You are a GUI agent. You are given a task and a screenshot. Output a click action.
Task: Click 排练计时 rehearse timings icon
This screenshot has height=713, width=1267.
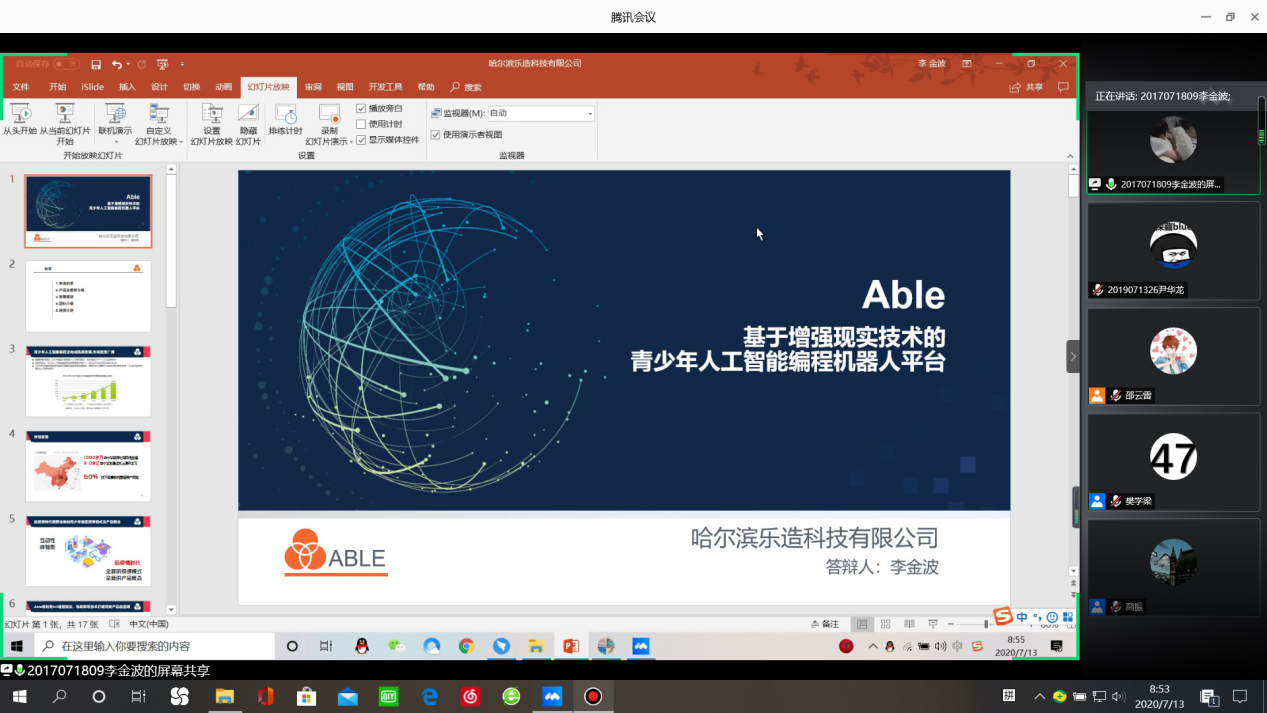click(x=285, y=114)
